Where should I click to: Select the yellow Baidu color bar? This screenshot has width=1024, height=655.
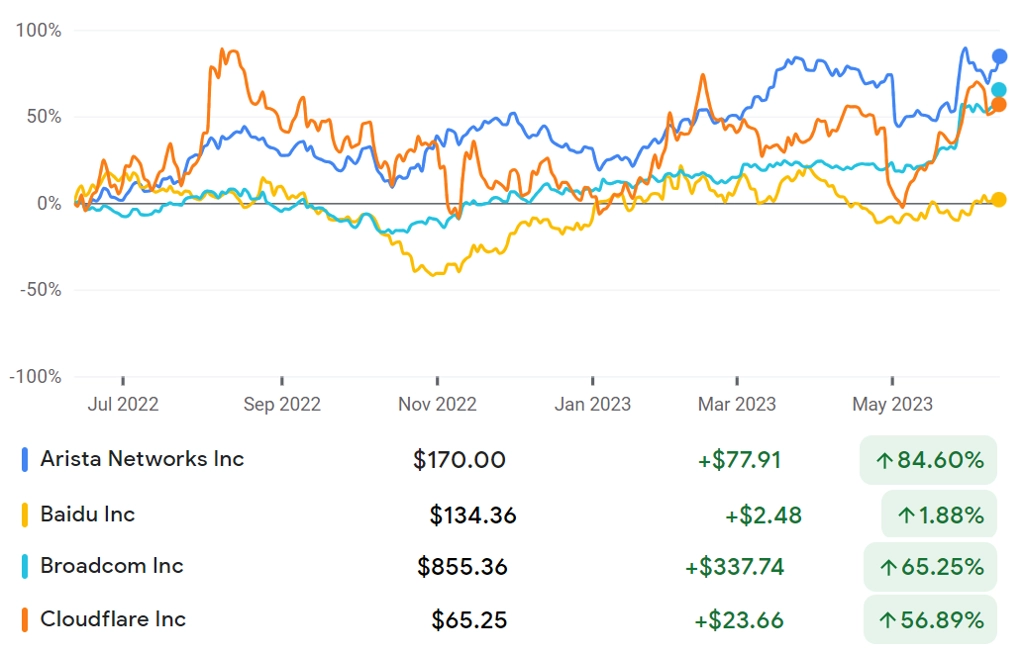point(25,515)
